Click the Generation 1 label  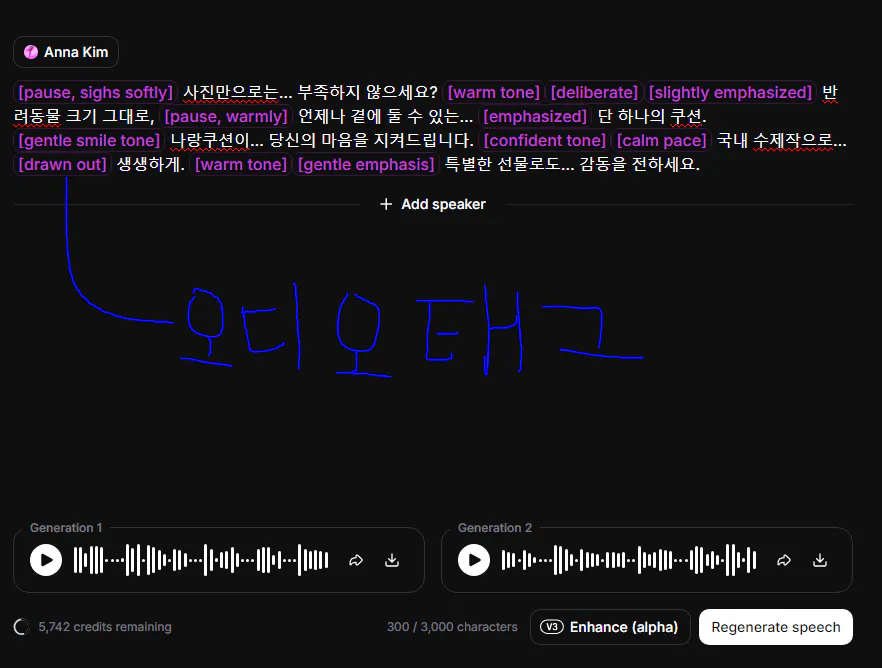point(66,528)
